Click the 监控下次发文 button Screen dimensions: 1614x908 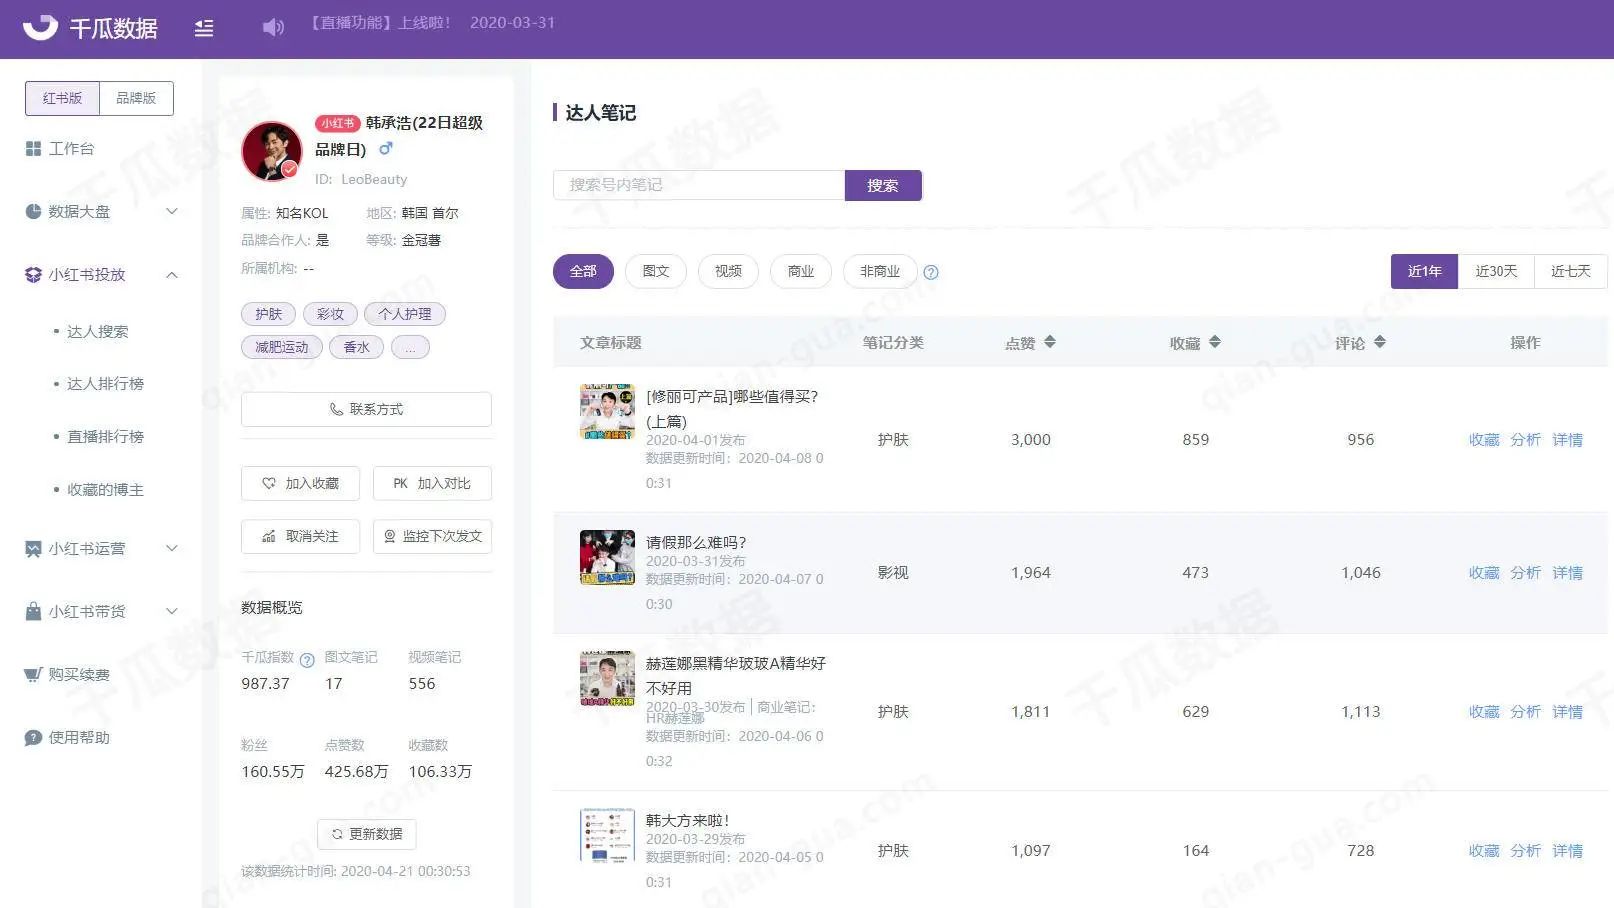point(432,536)
